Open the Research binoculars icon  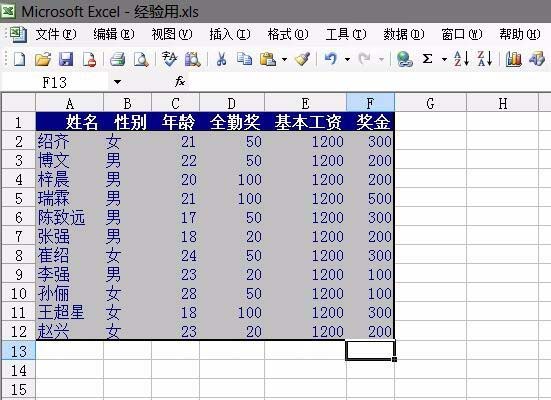pyautogui.click(x=193, y=59)
